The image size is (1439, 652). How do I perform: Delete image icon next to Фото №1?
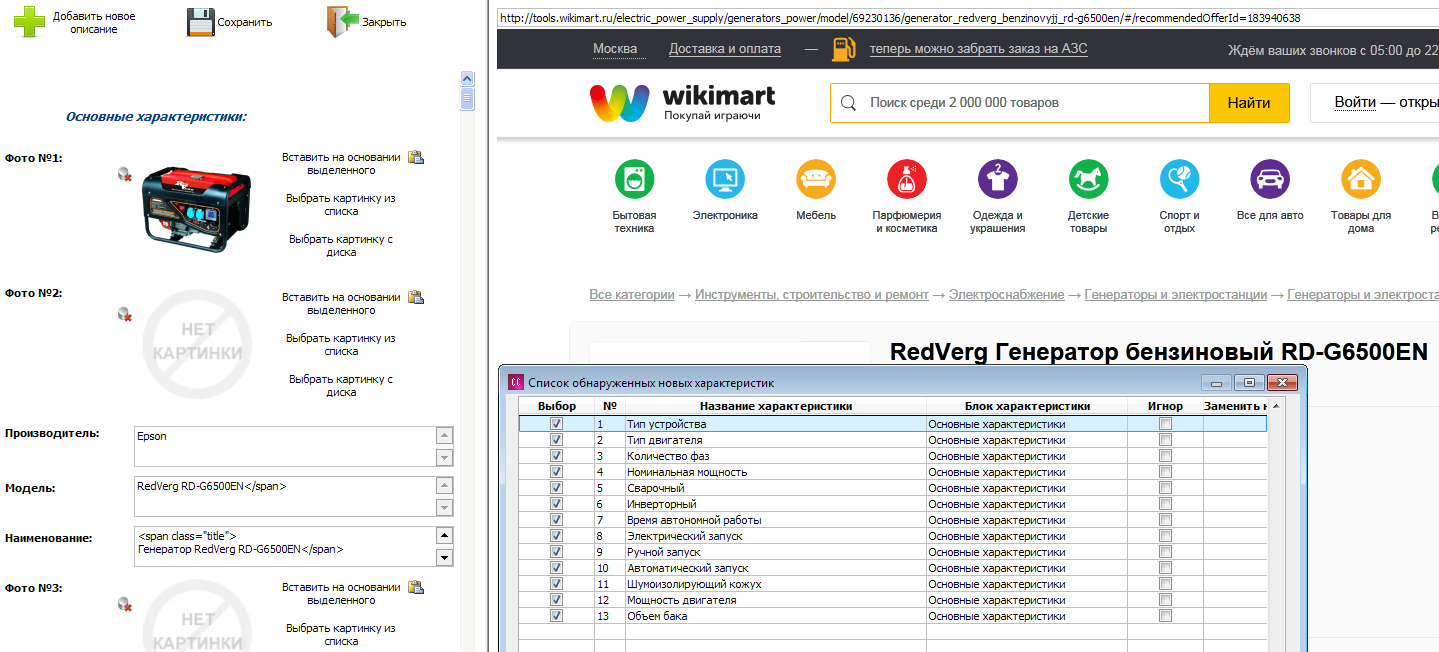tap(125, 174)
